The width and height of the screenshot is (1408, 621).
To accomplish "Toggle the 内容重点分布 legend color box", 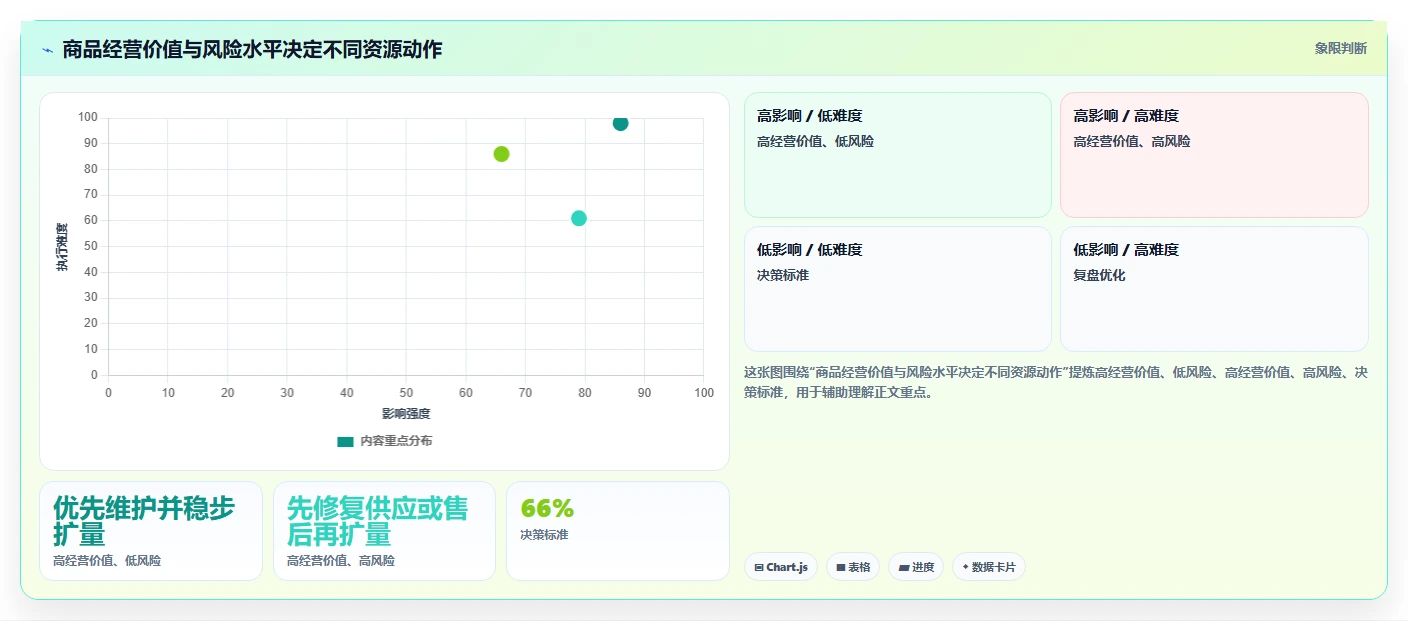I will pos(345,441).
